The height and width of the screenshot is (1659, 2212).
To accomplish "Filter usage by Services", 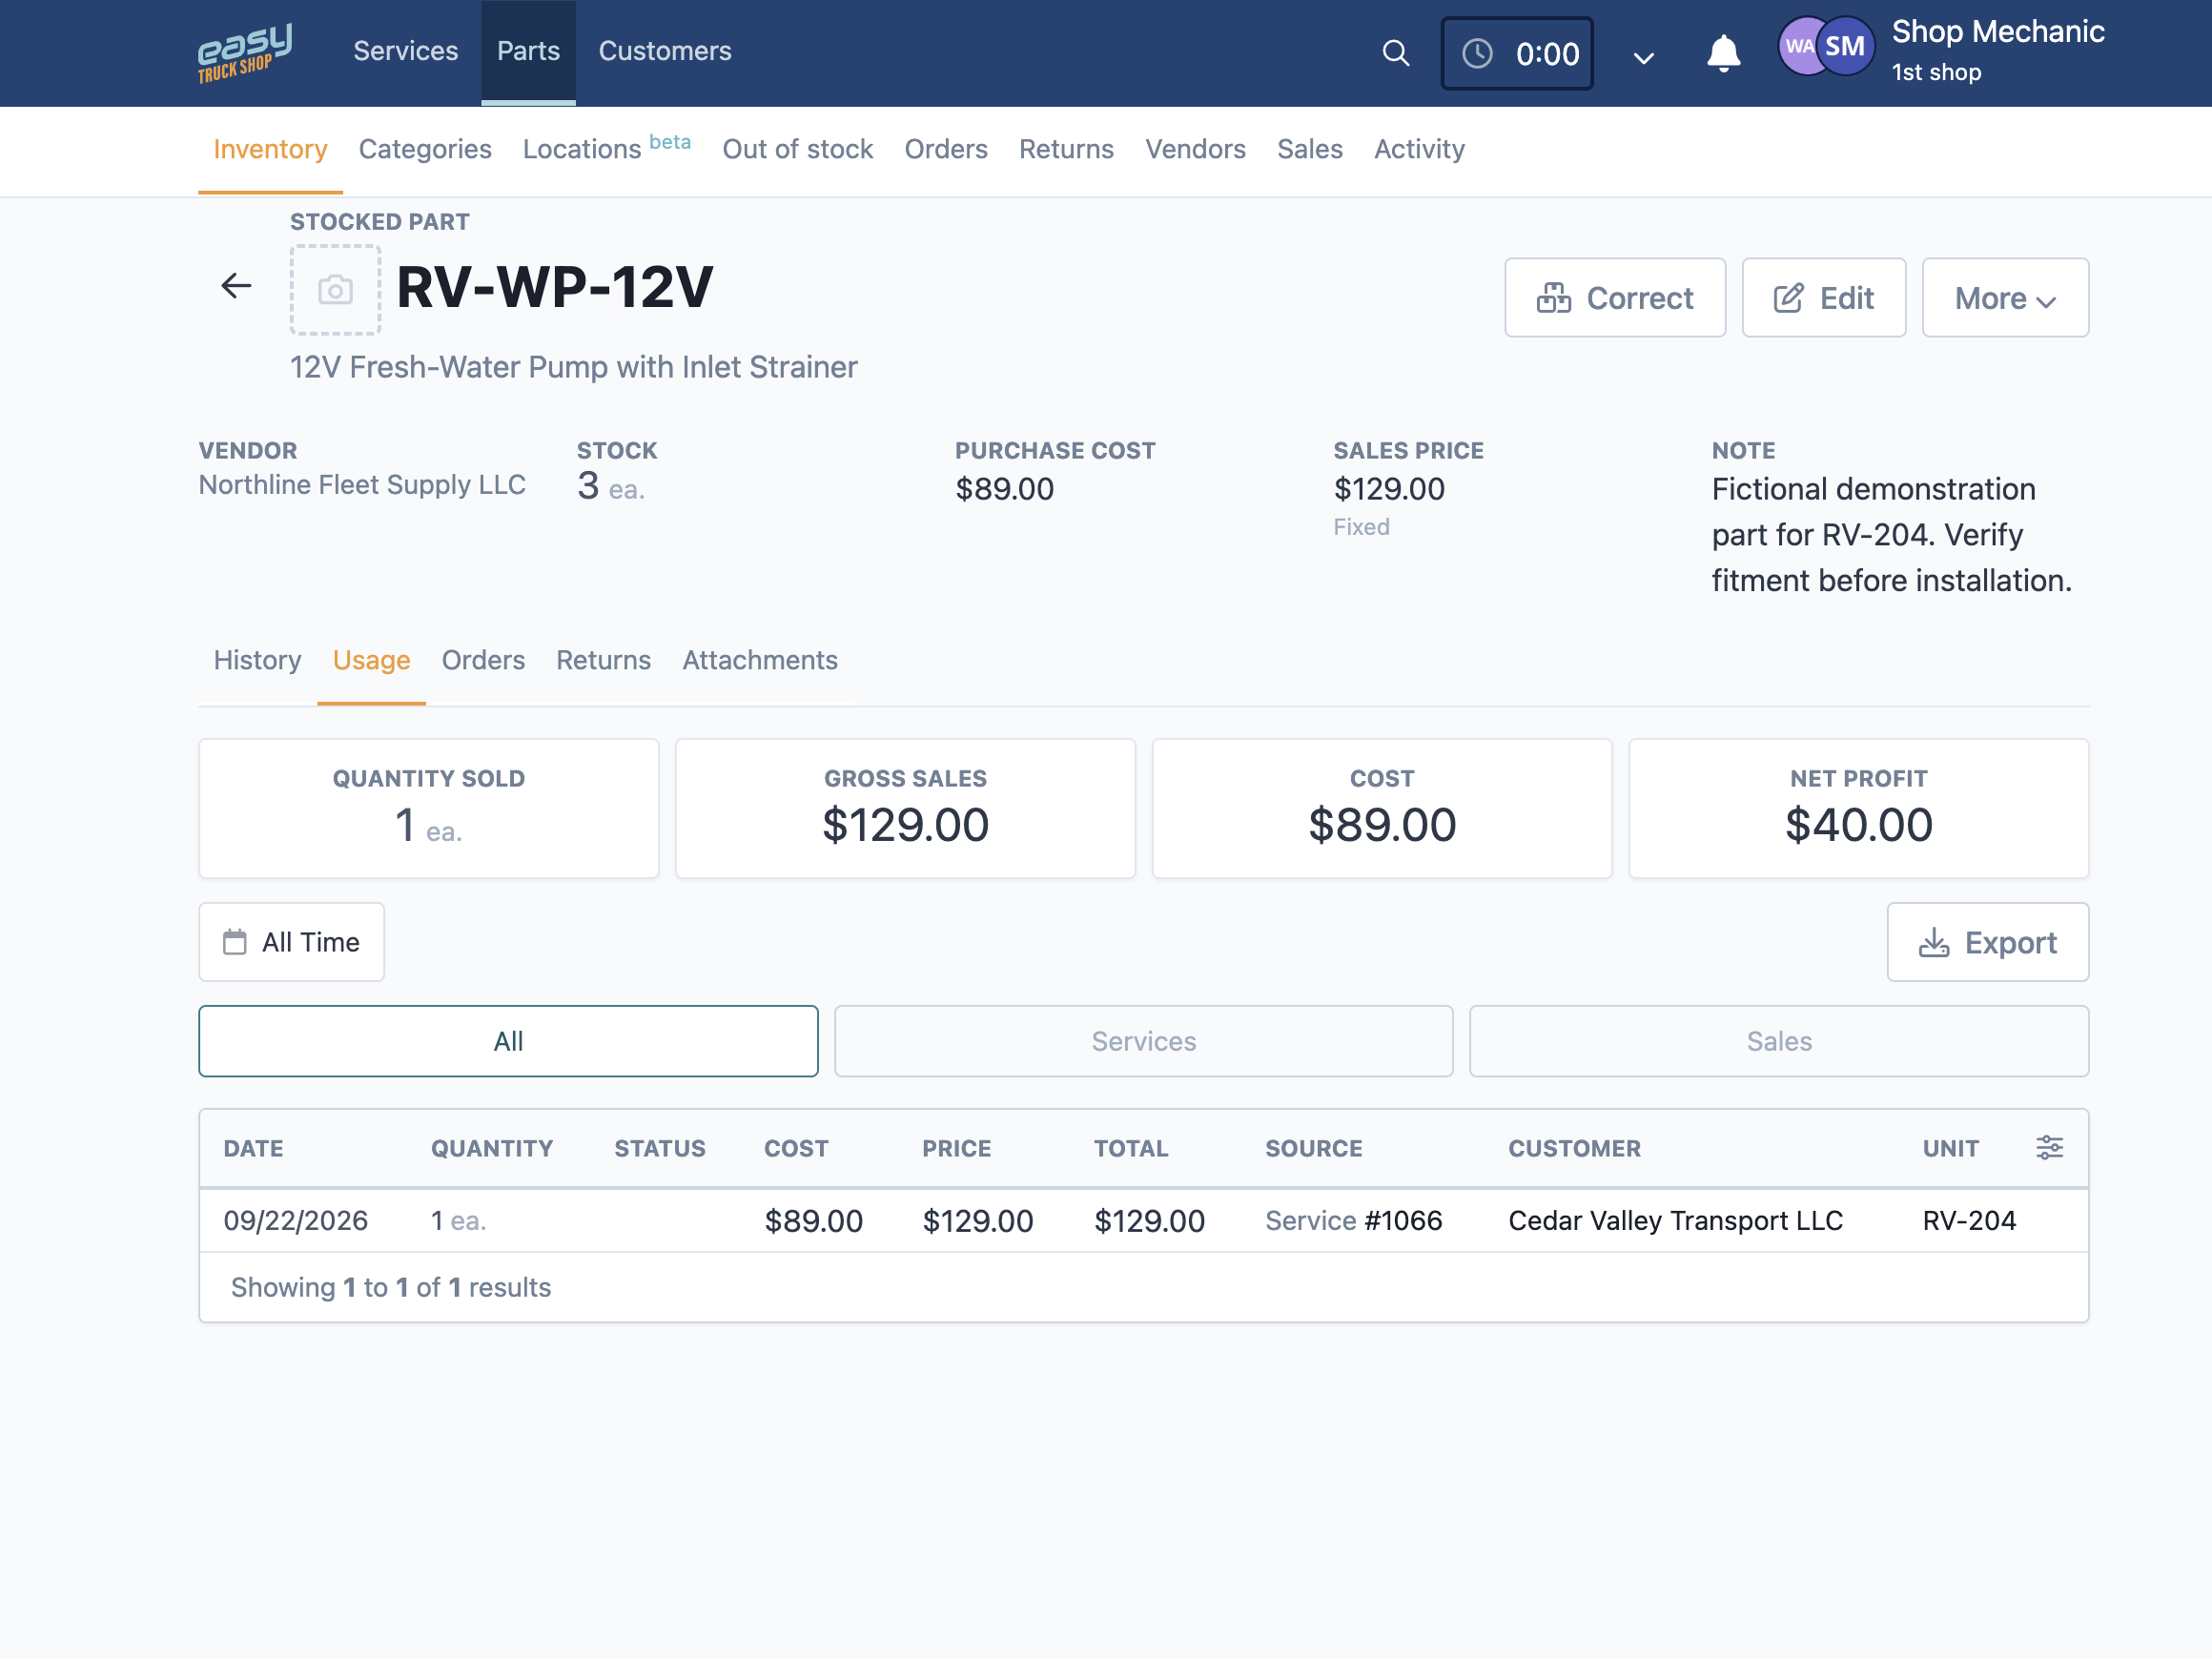I will tap(1143, 1041).
